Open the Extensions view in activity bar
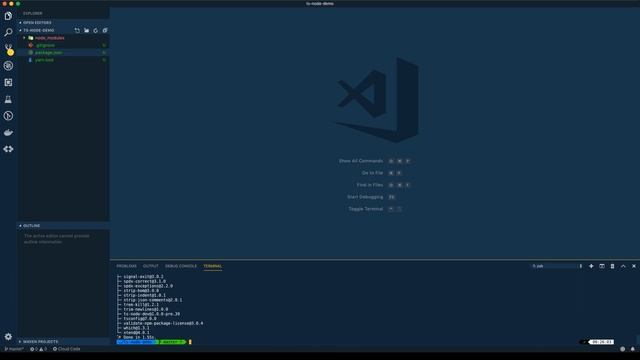The width and height of the screenshot is (640, 360). point(8,82)
